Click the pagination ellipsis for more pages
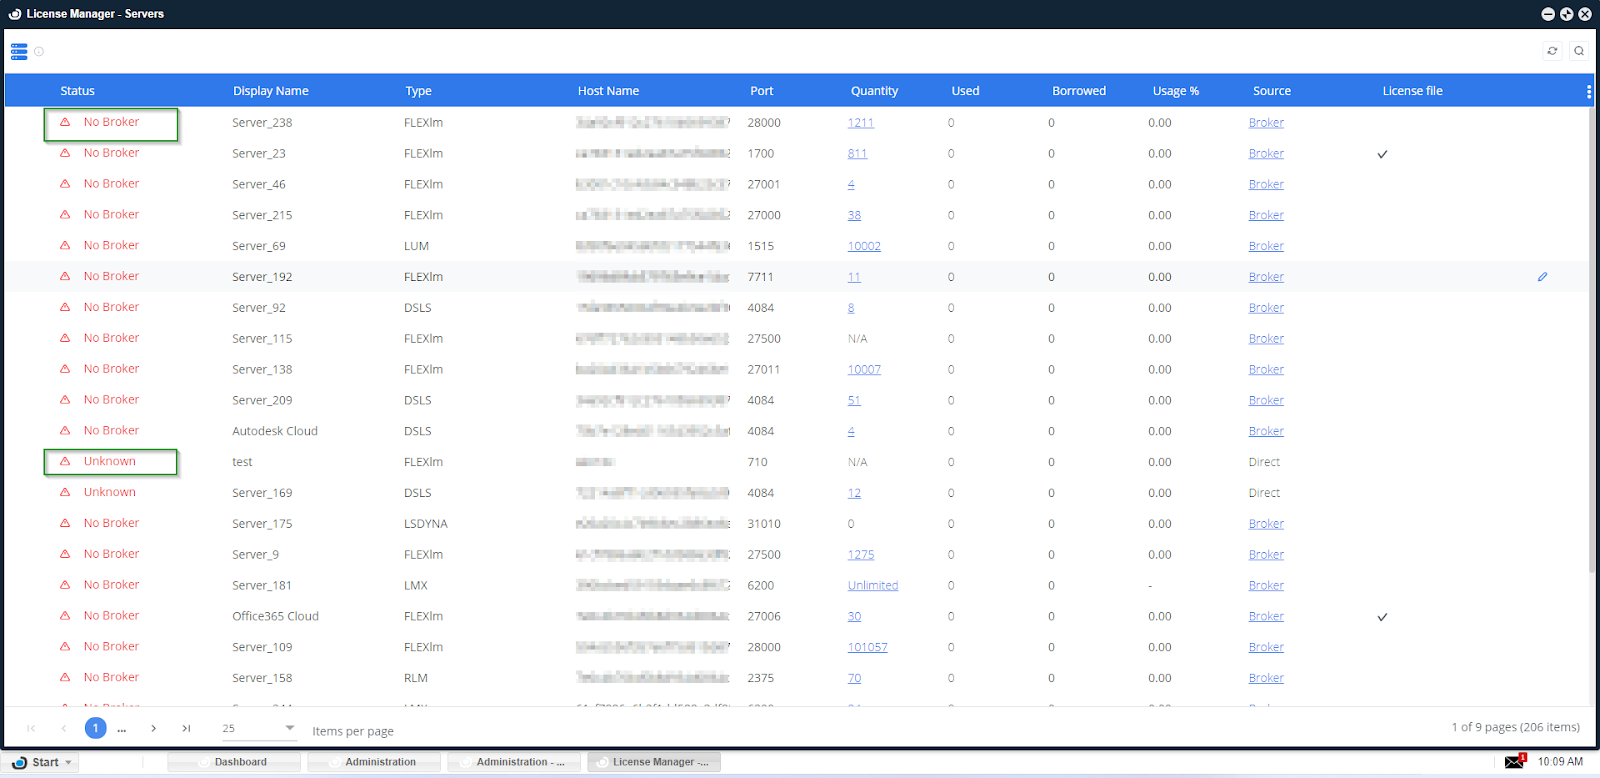The image size is (1600, 778). pyautogui.click(x=122, y=729)
